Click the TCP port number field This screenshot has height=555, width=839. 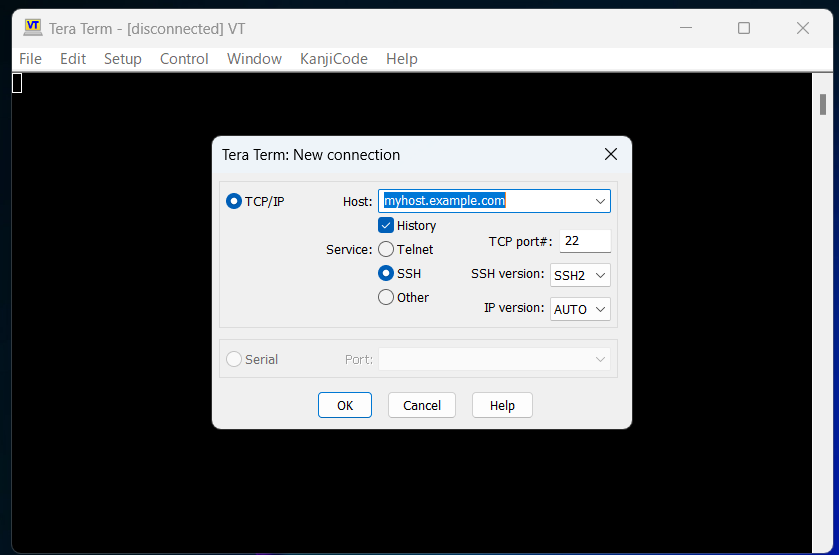585,241
